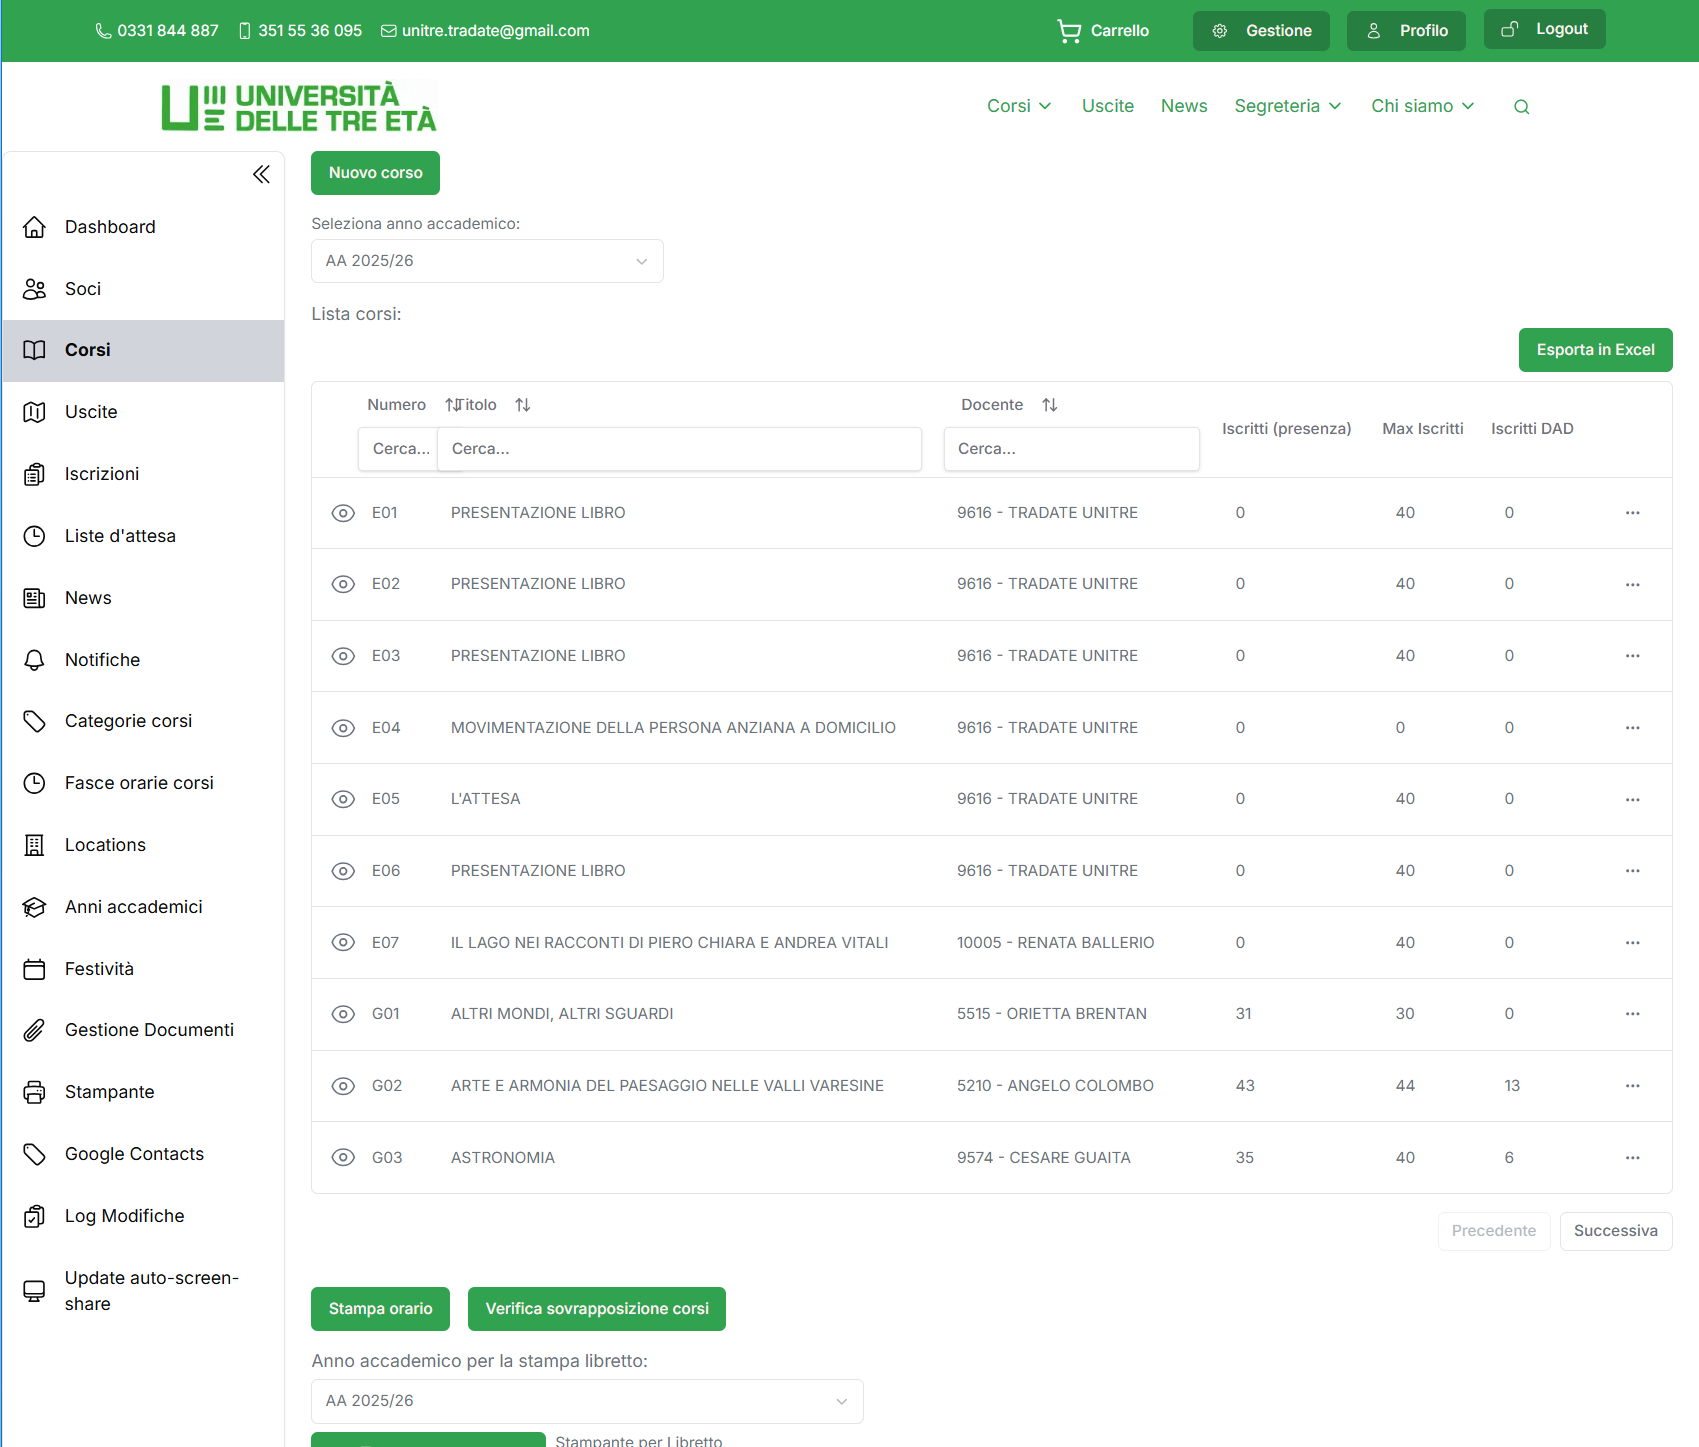Open three-dot actions menu for E05 L'ATTESA

coord(1632,800)
